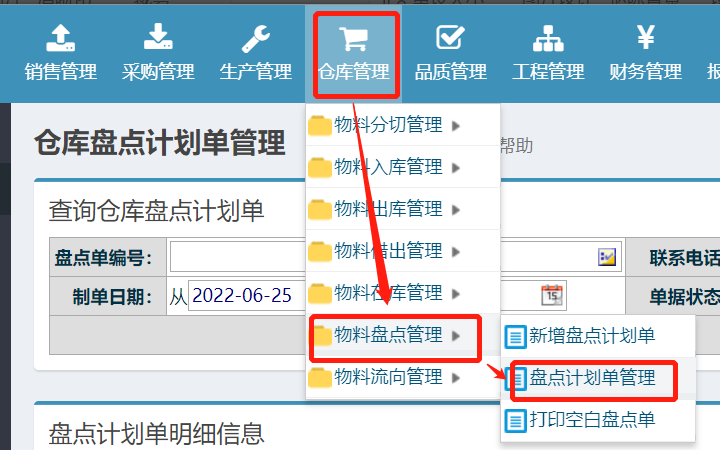
Task: Open the 销售管理 menu label
Action: tap(61, 72)
